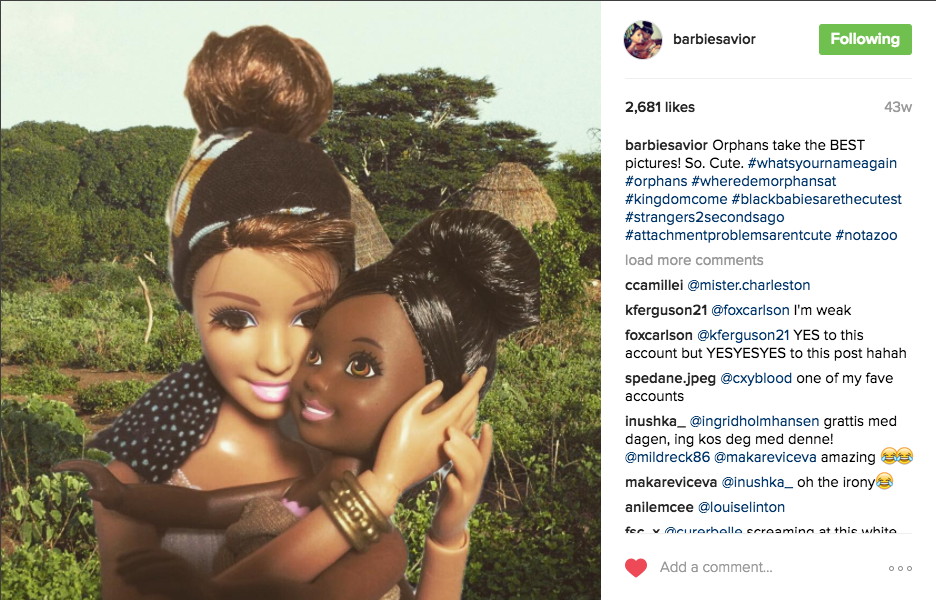This screenshot has height=600, width=936.
Task: Toggle the green Following button
Action: point(865,39)
